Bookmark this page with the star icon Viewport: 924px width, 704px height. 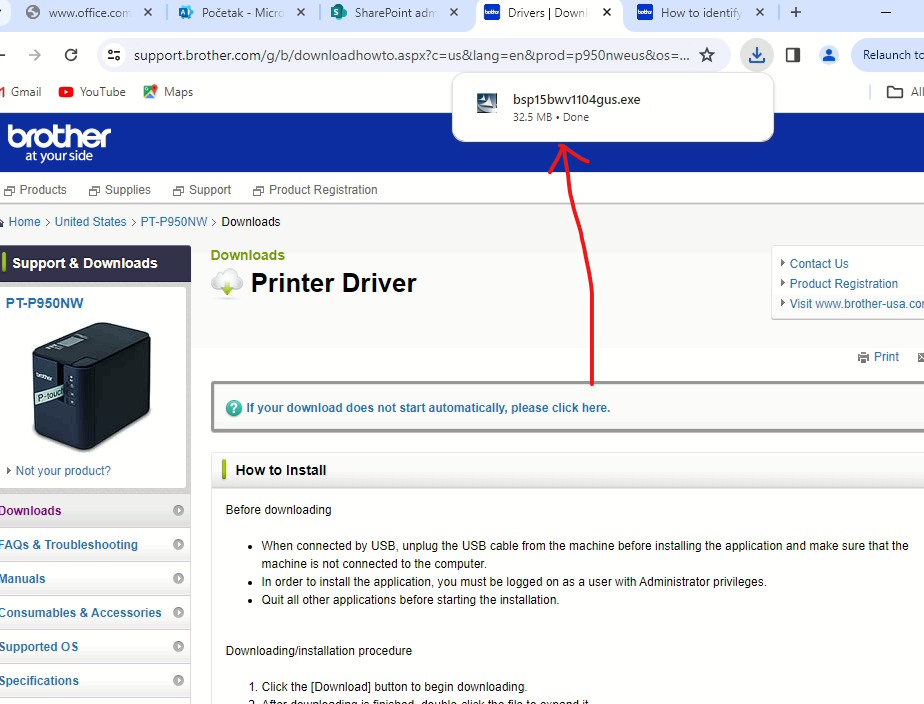pyautogui.click(x=707, y=55)
